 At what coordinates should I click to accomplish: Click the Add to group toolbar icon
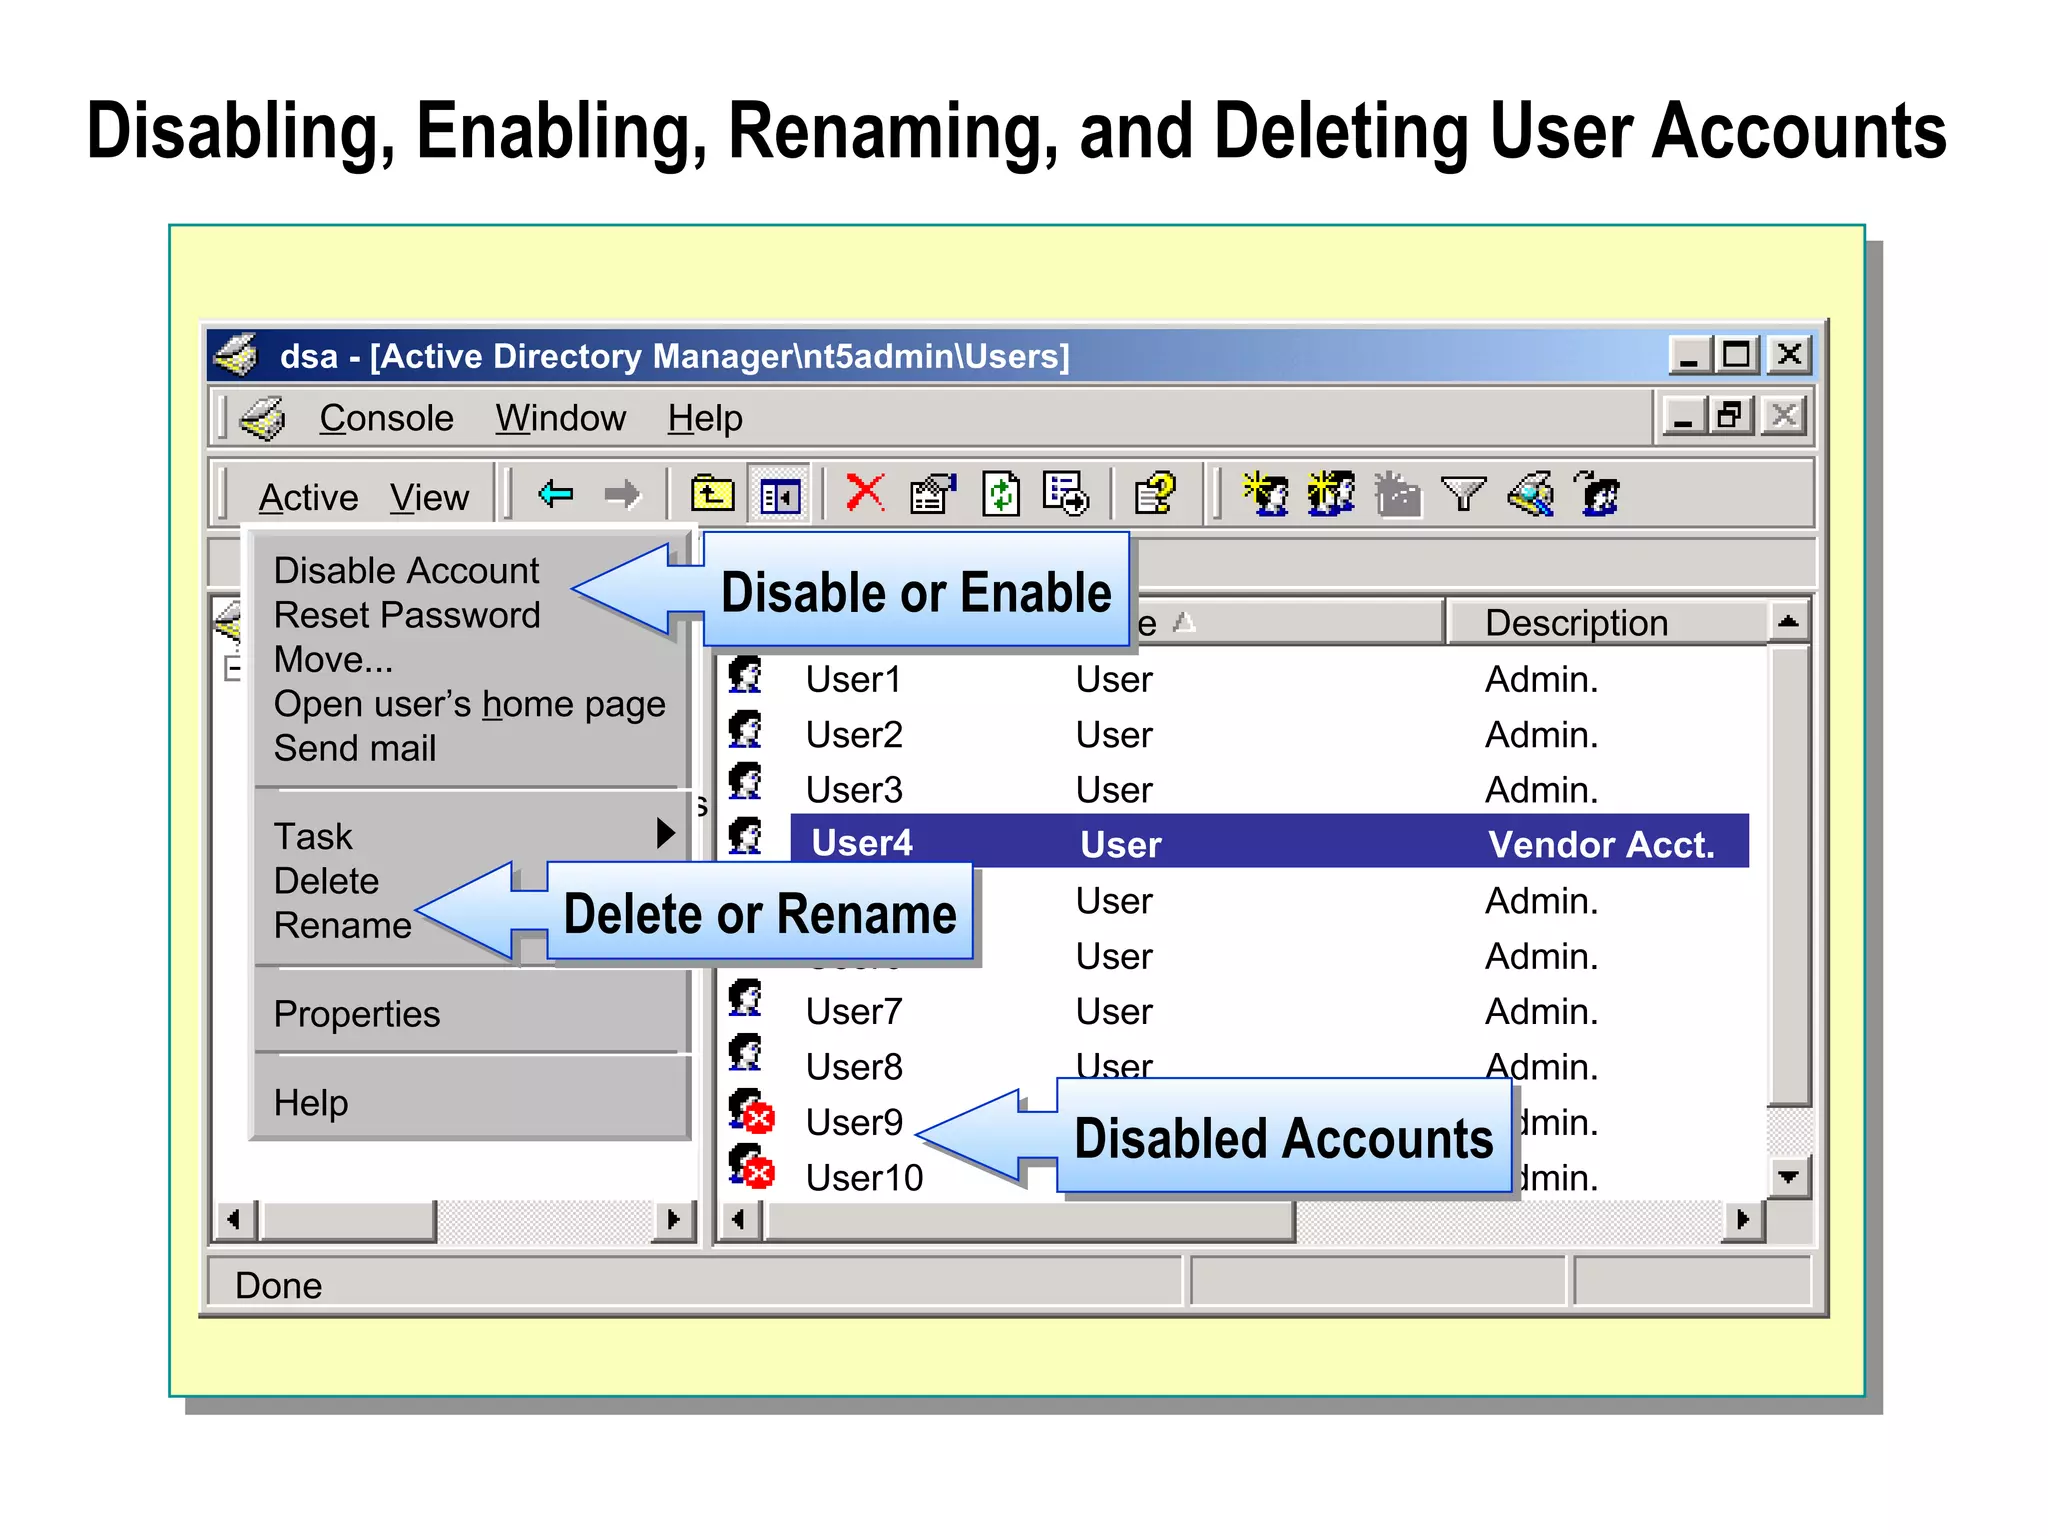[1597, 494]
